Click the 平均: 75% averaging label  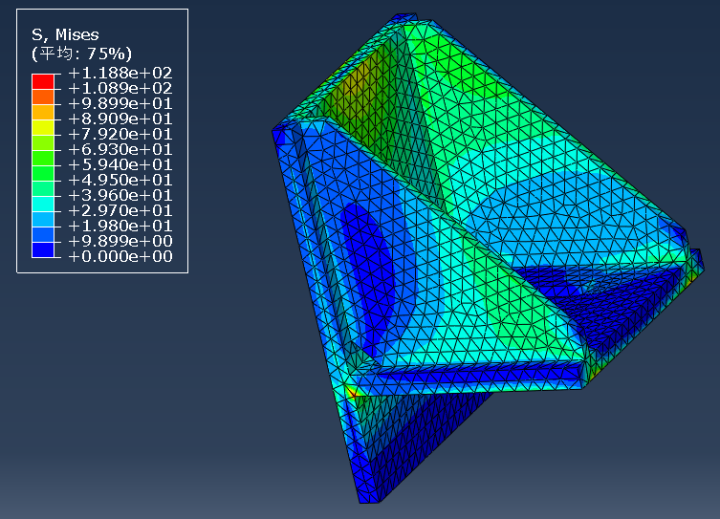coord(81,54)
